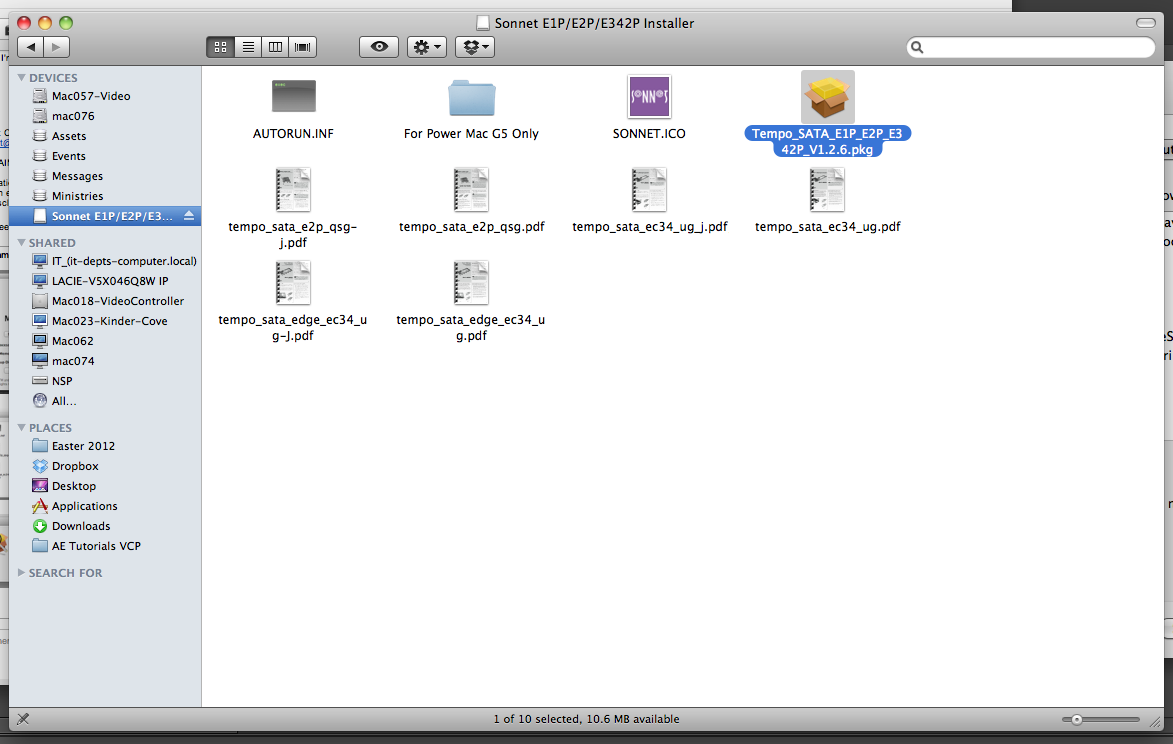
Task: Go forward in Finder history
Action: [x=57, y=47]
